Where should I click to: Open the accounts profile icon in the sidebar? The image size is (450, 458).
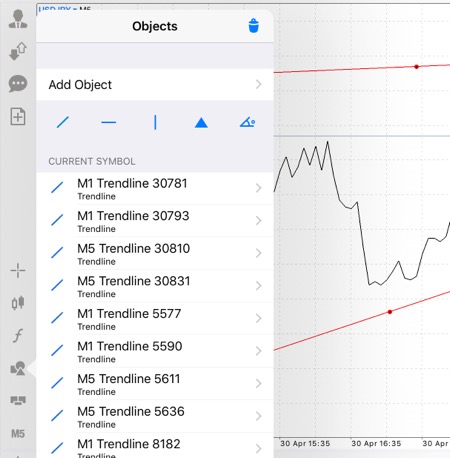(x=18, y=19)
